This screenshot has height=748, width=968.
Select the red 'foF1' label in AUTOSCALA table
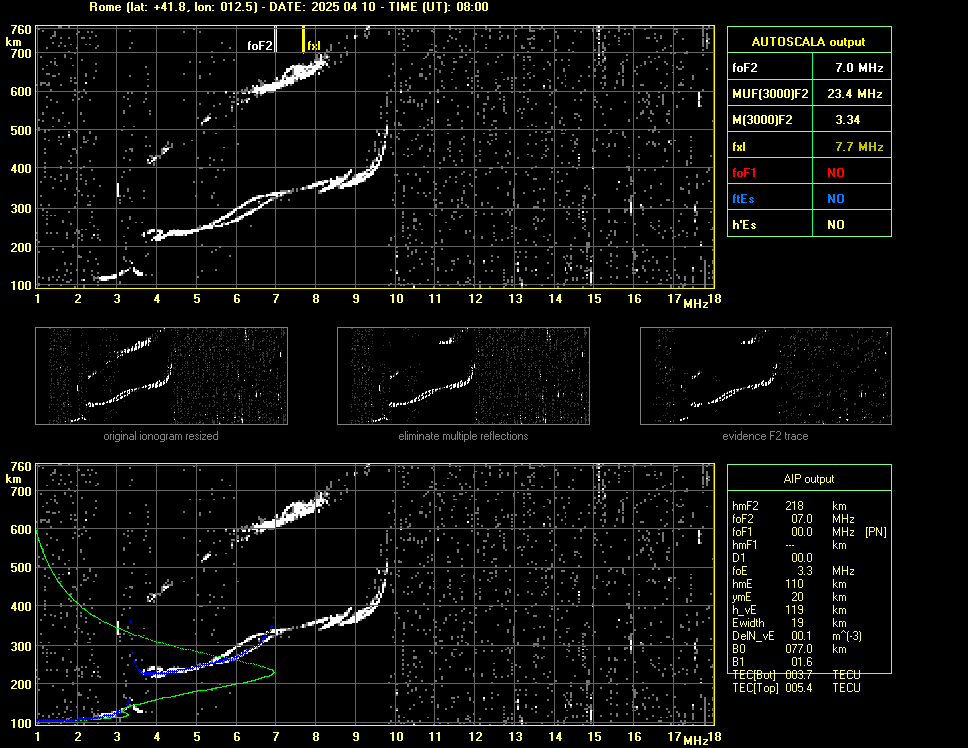coord(745,173)
